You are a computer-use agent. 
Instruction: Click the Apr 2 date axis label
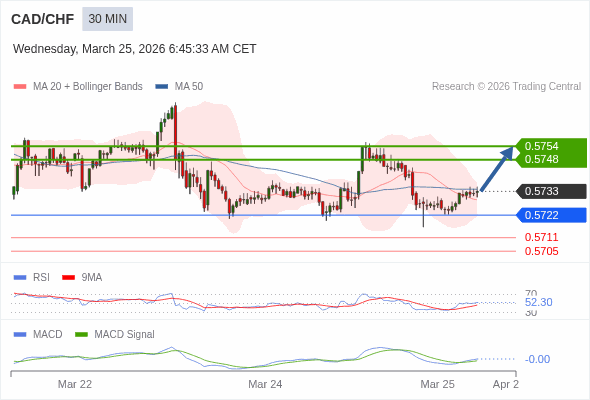[x=506, y=384]
